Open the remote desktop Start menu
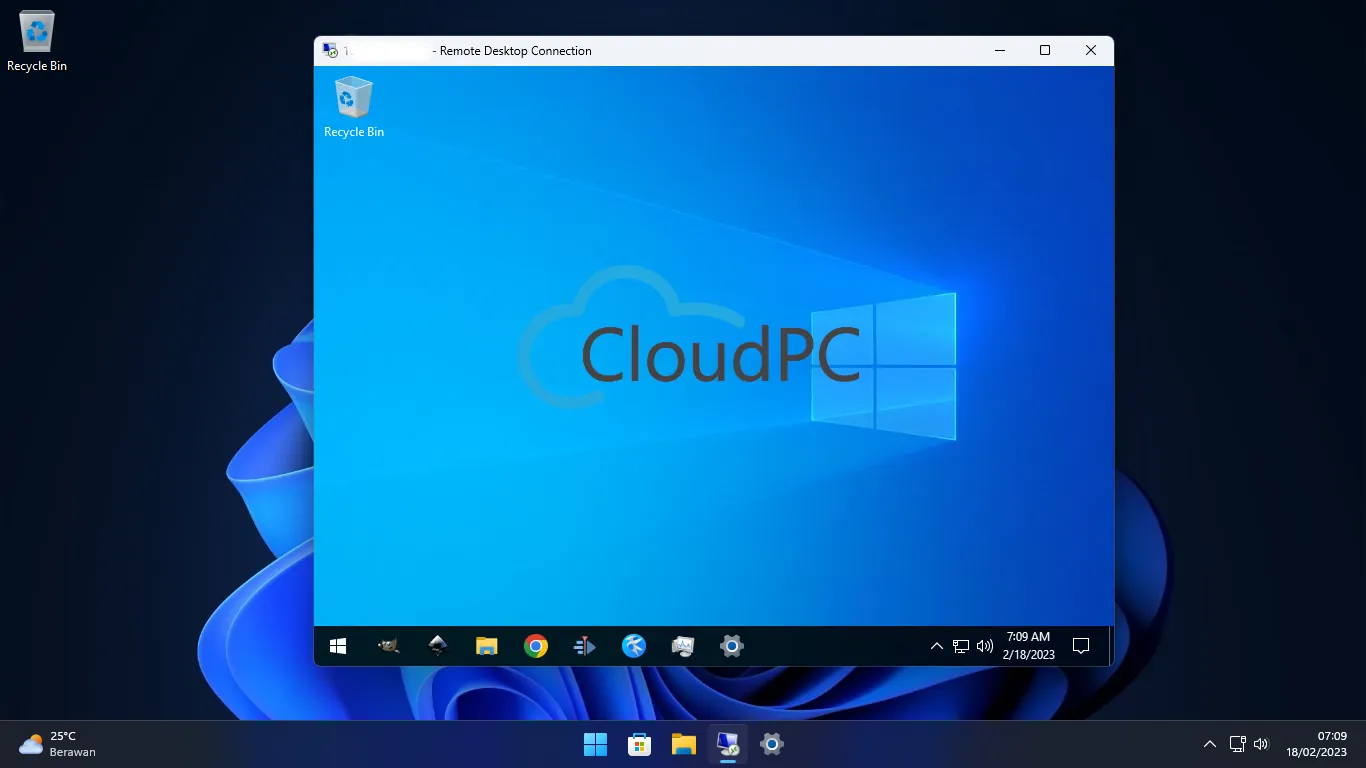Screen dimensions: 1366x768 pos(338,646)
